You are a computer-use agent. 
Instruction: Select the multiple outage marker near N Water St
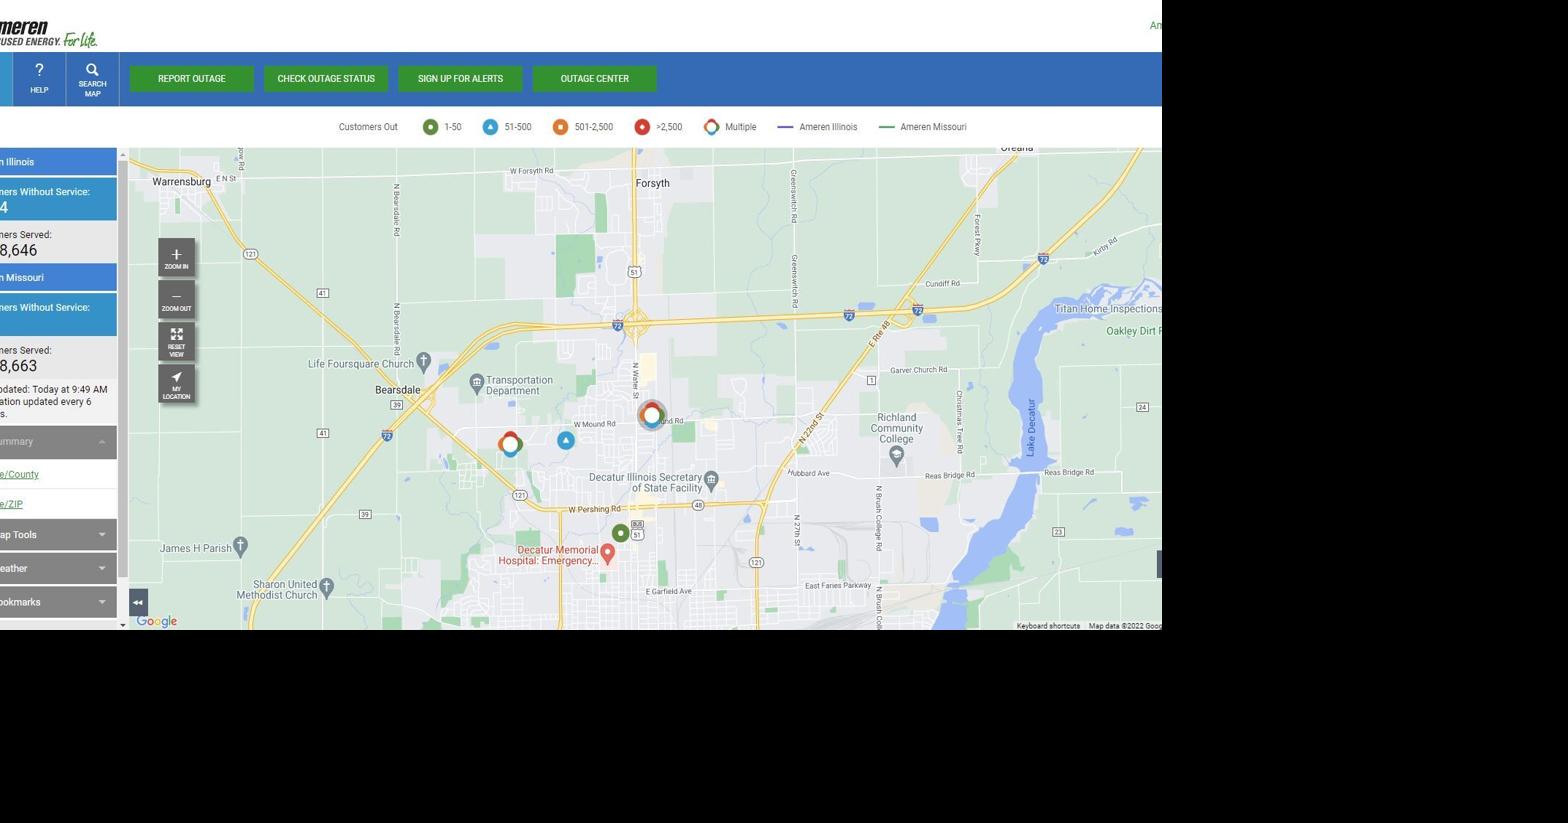(x=651, y=415)
